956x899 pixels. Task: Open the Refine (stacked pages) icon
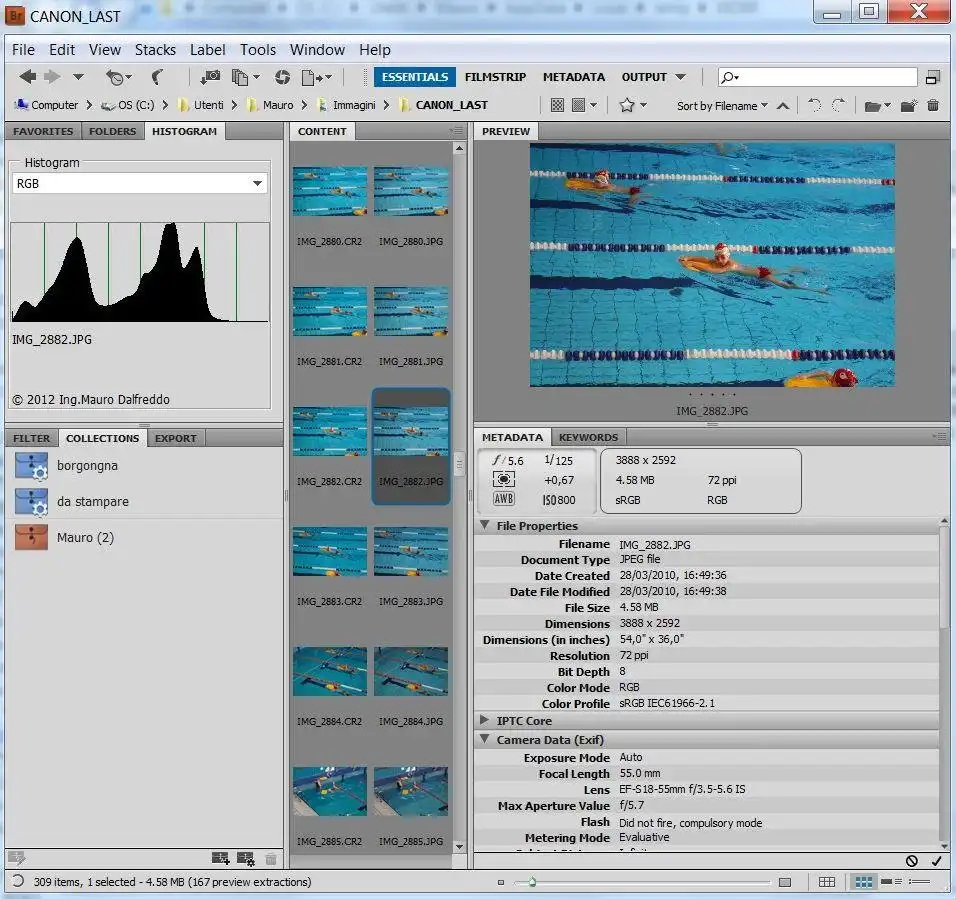pos(240,77)
